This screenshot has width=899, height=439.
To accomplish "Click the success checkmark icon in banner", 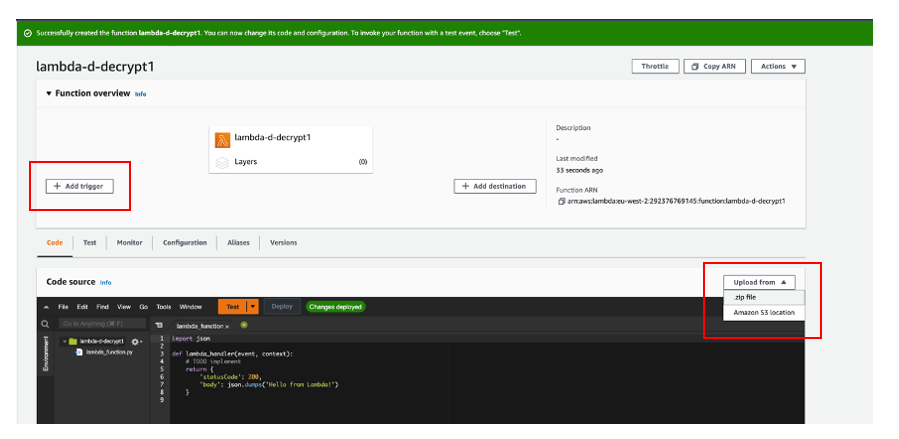I will [x=28, y=33].
